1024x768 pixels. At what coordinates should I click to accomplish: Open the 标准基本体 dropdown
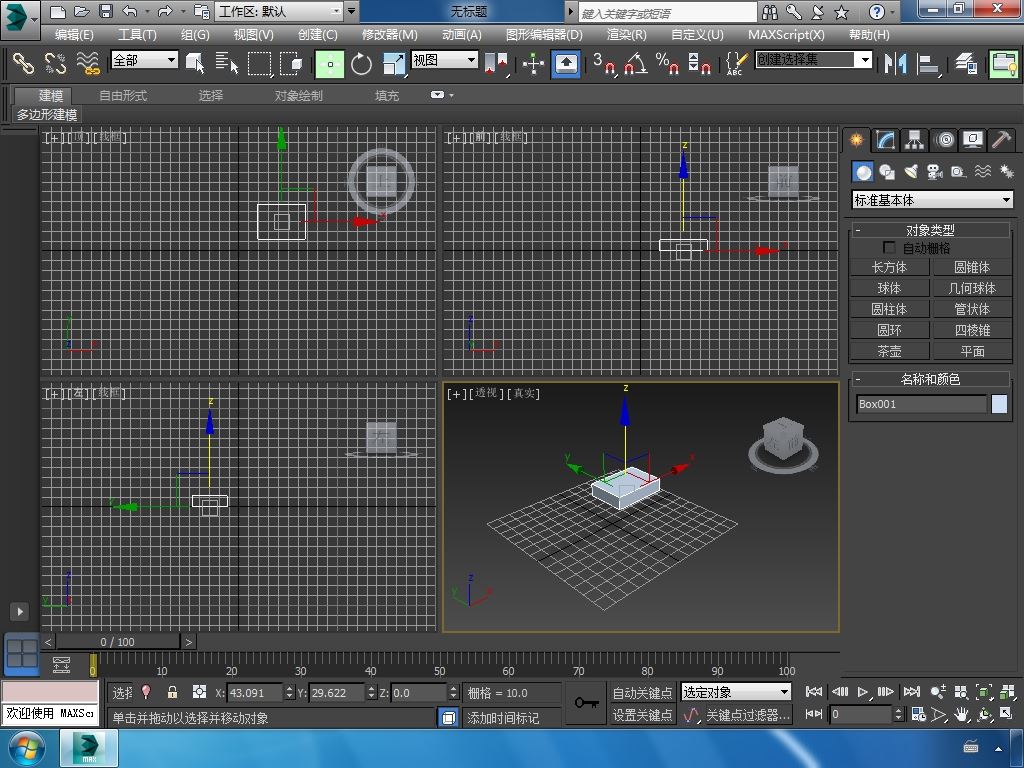click(932, 200)
